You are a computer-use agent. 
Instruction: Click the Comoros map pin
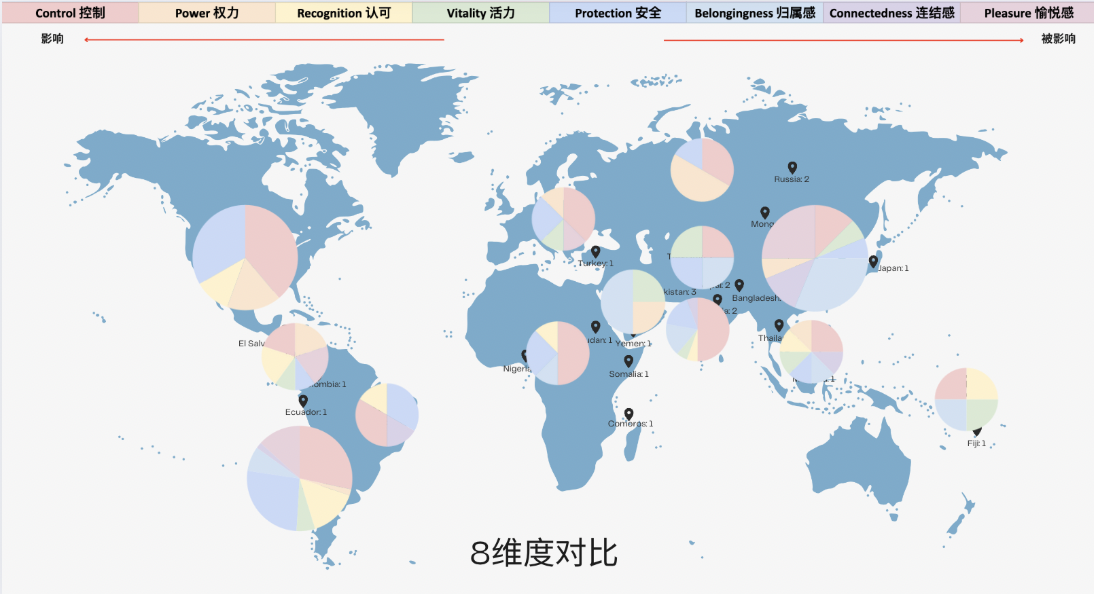(628, 414)
